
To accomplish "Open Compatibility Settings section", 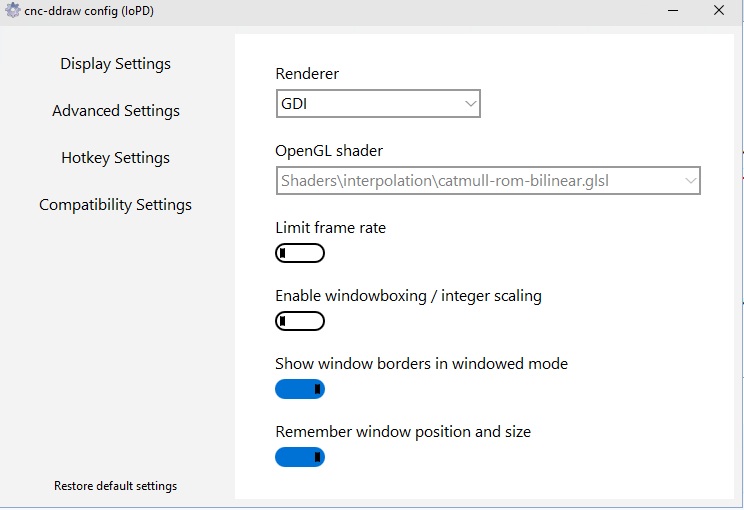I will 116,205.
